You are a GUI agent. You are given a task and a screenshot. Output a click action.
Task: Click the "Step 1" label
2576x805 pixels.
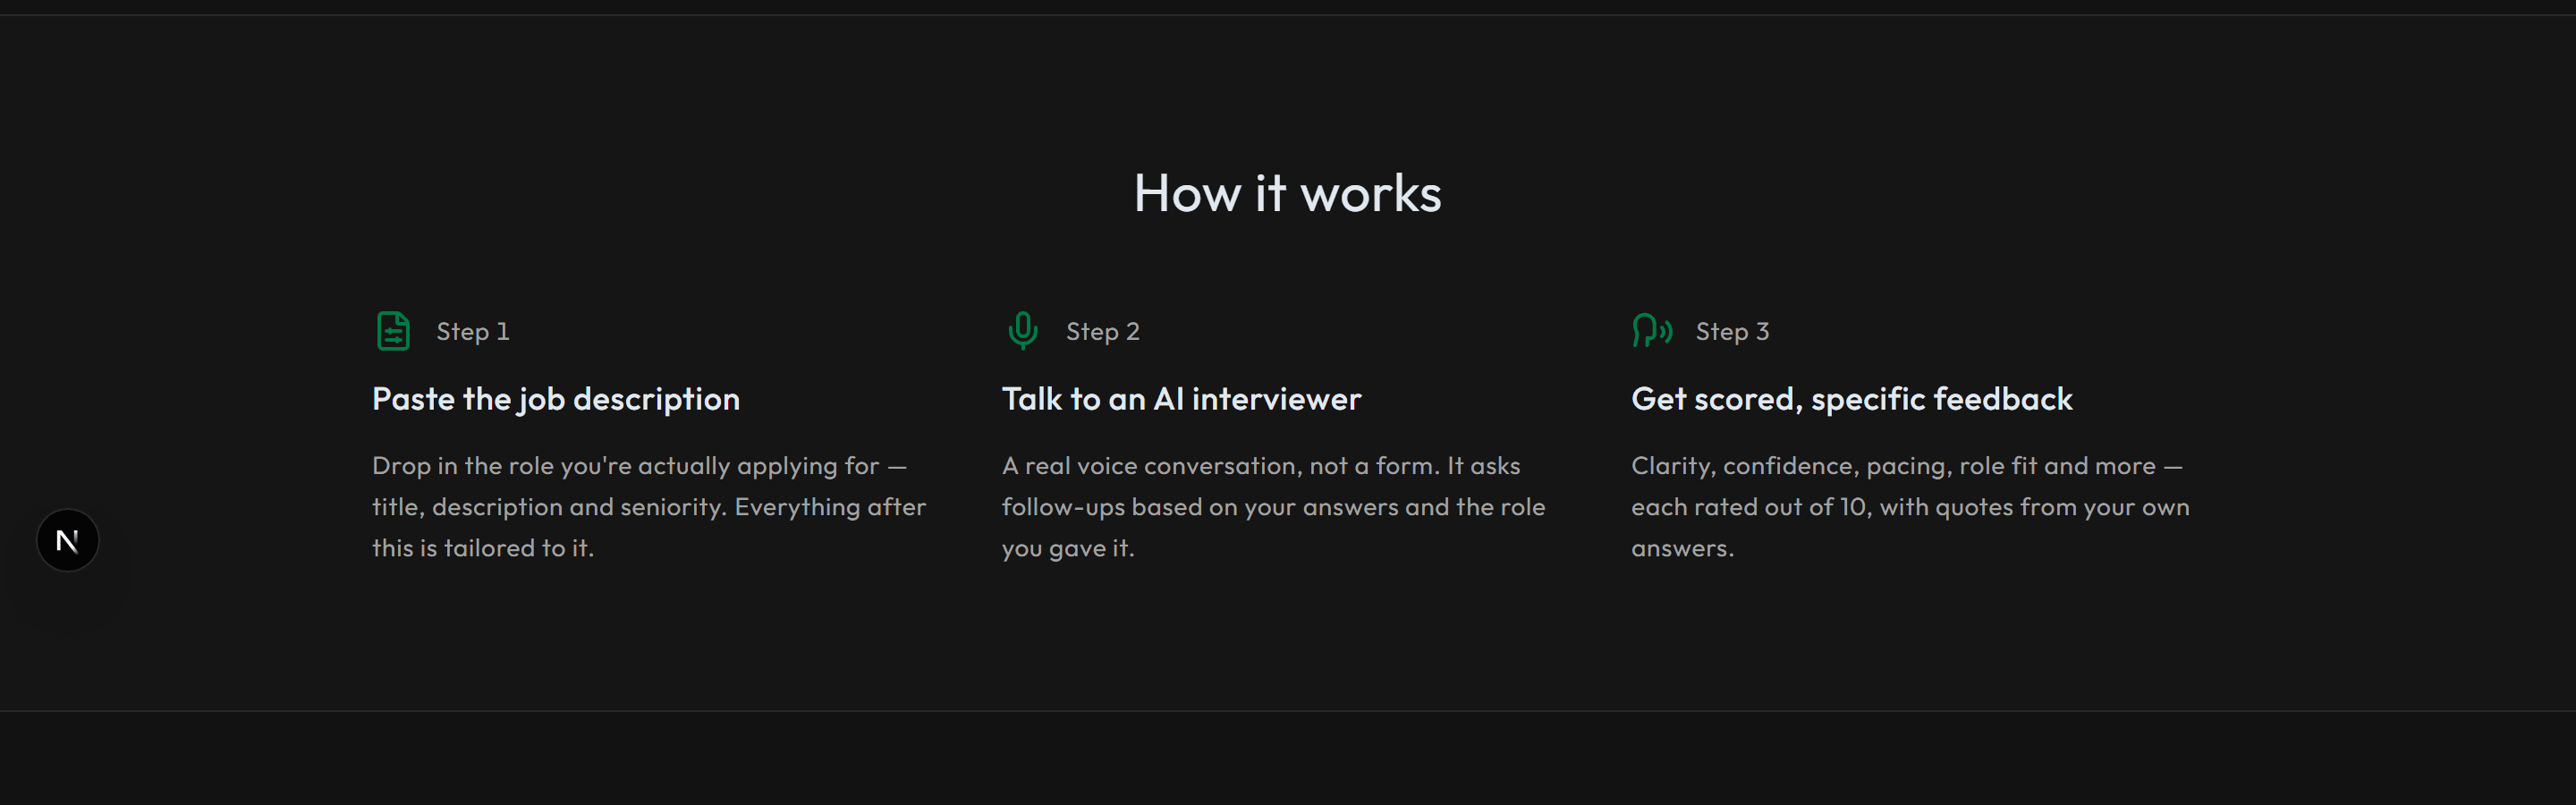473,332
